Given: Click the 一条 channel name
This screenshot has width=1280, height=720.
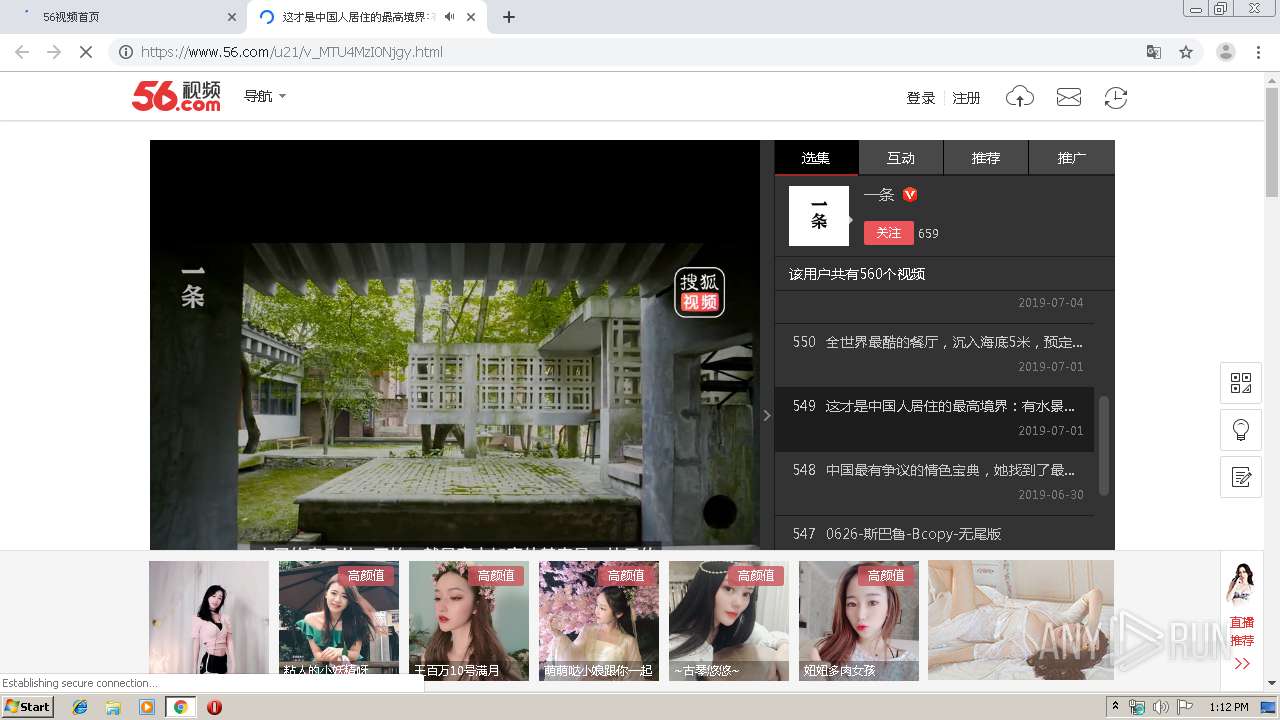Looking at the screenshot, I should pos(879,195).
